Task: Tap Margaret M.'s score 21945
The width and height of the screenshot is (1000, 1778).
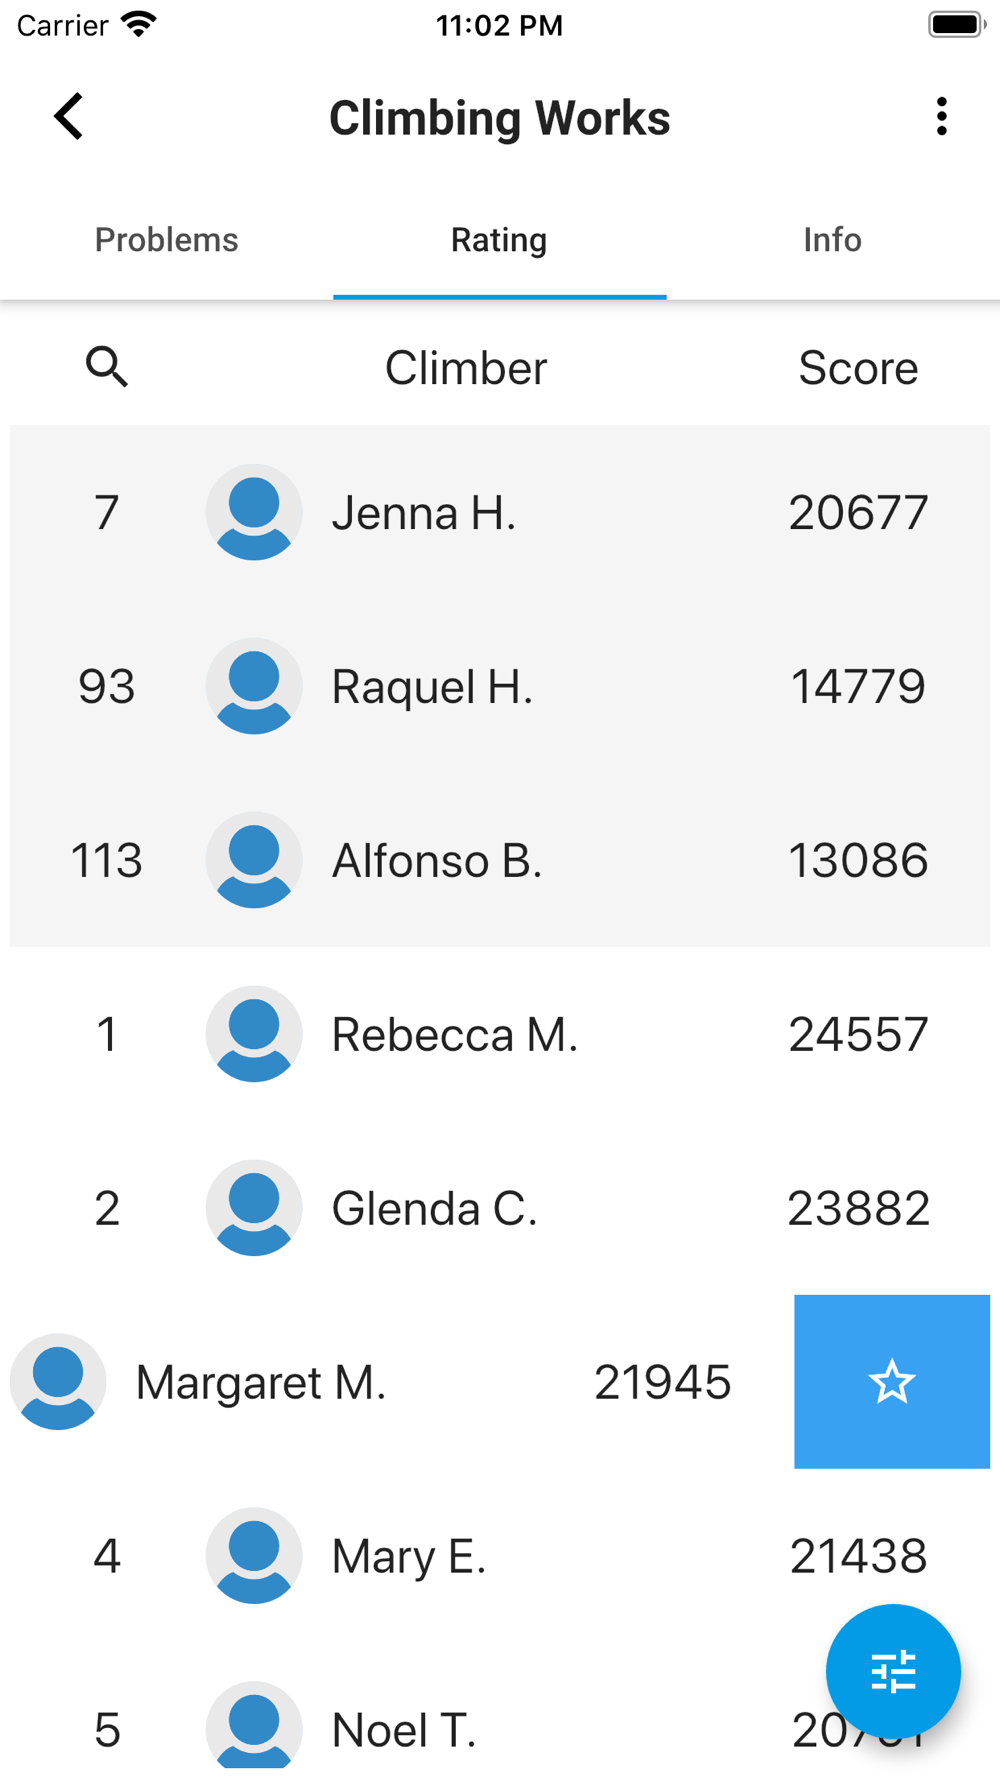Action: pyautogui.click(x=662, y=1382)
